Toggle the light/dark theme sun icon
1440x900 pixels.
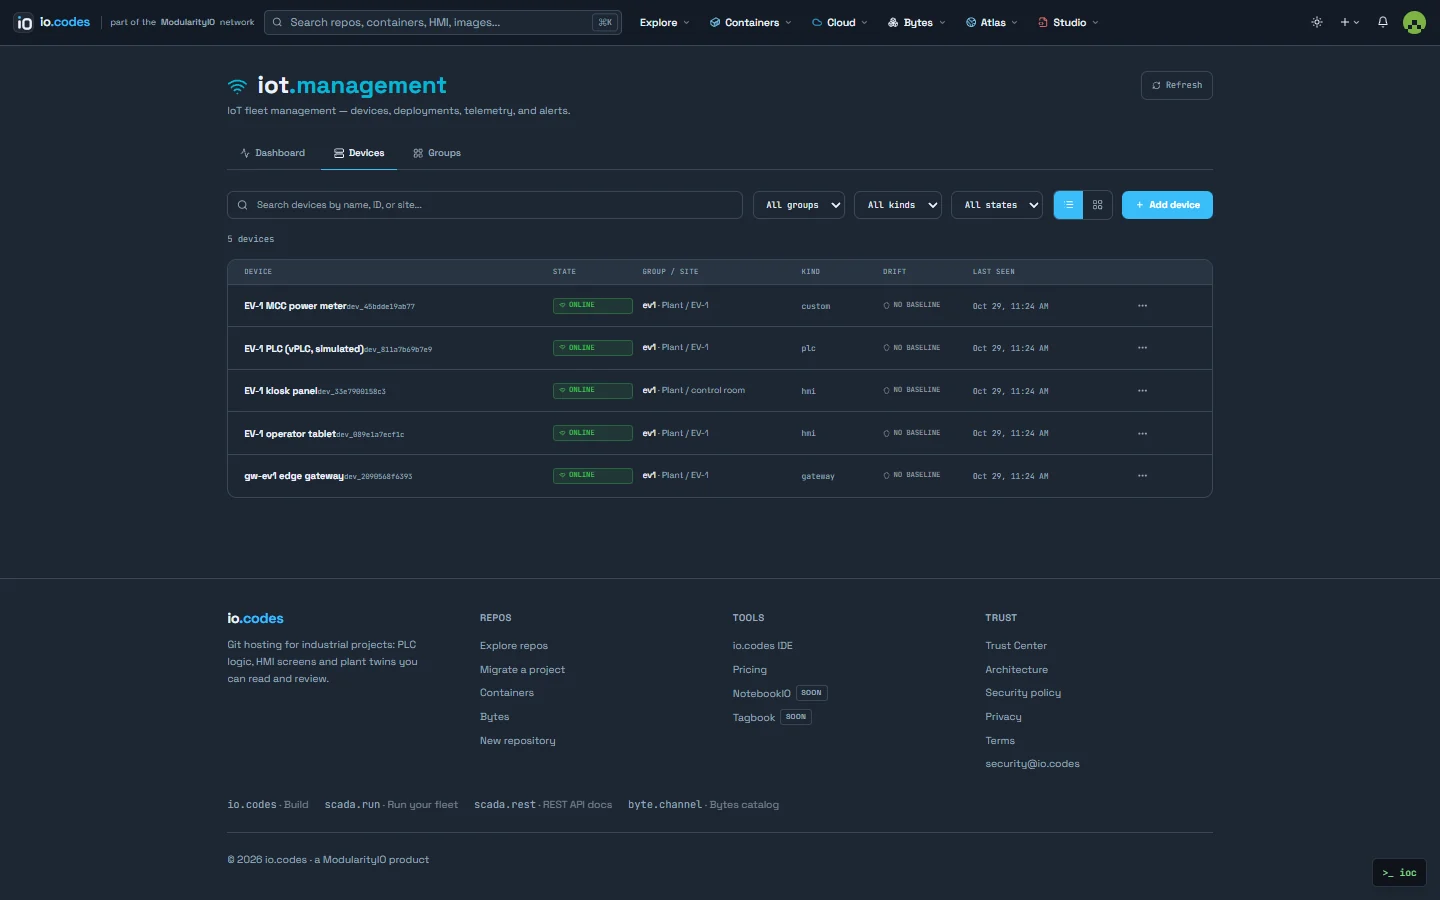(x=1317, y=22)
